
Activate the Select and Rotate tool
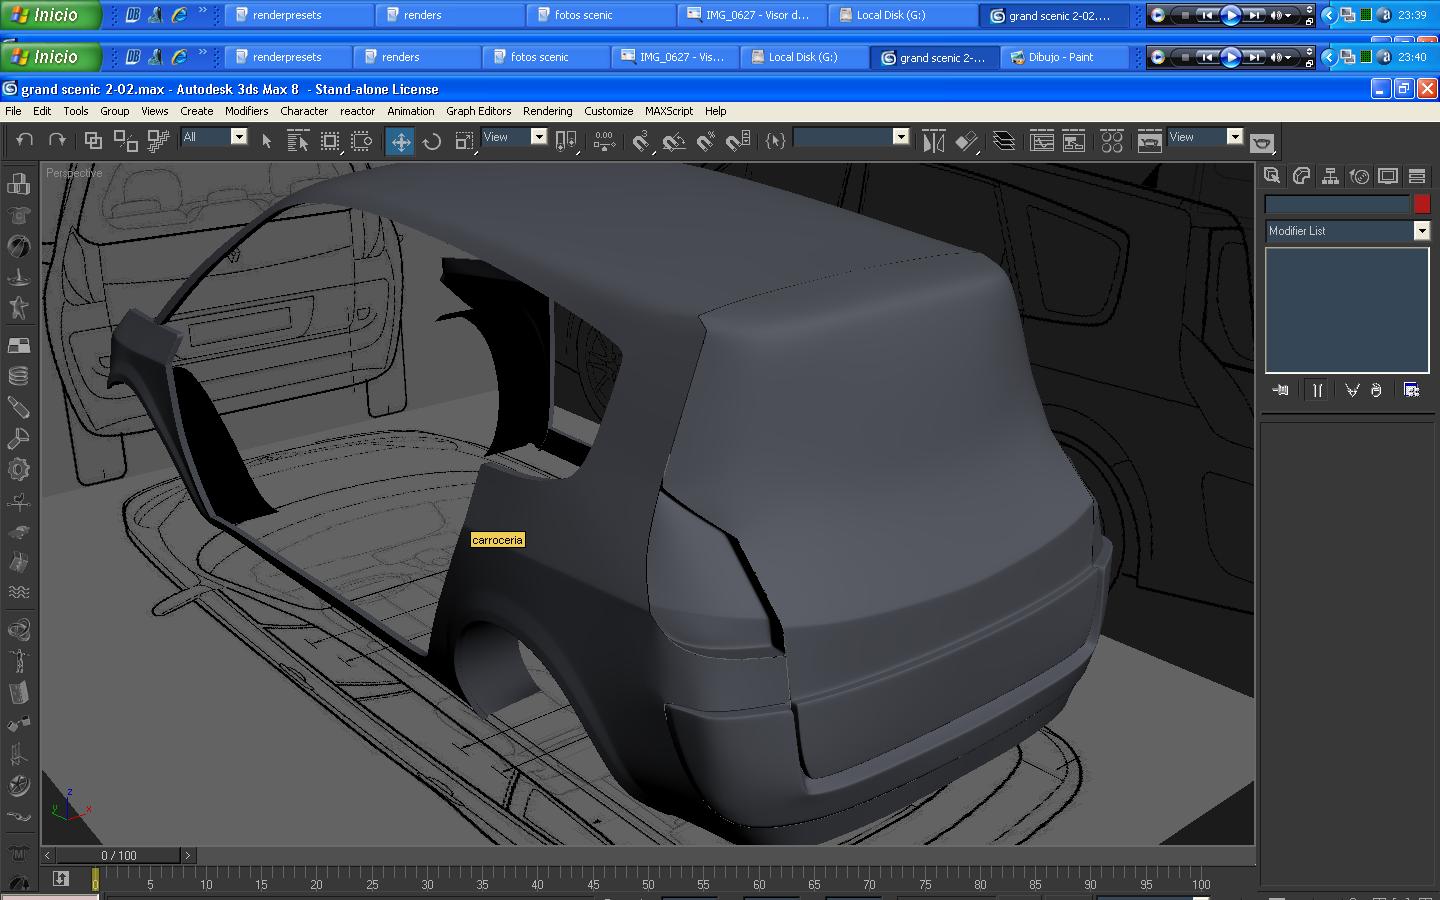click(432, 142)
